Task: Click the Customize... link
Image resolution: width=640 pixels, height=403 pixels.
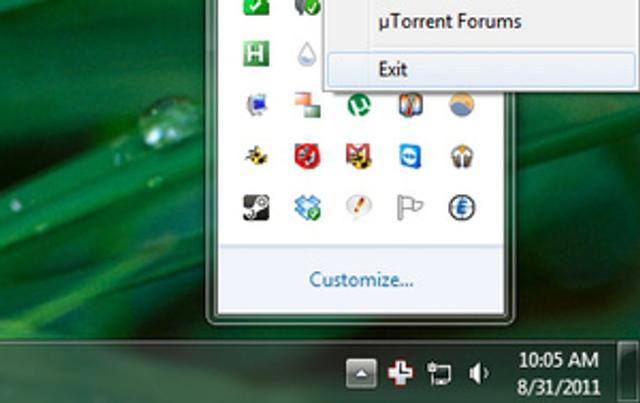Action: (361, 280)
